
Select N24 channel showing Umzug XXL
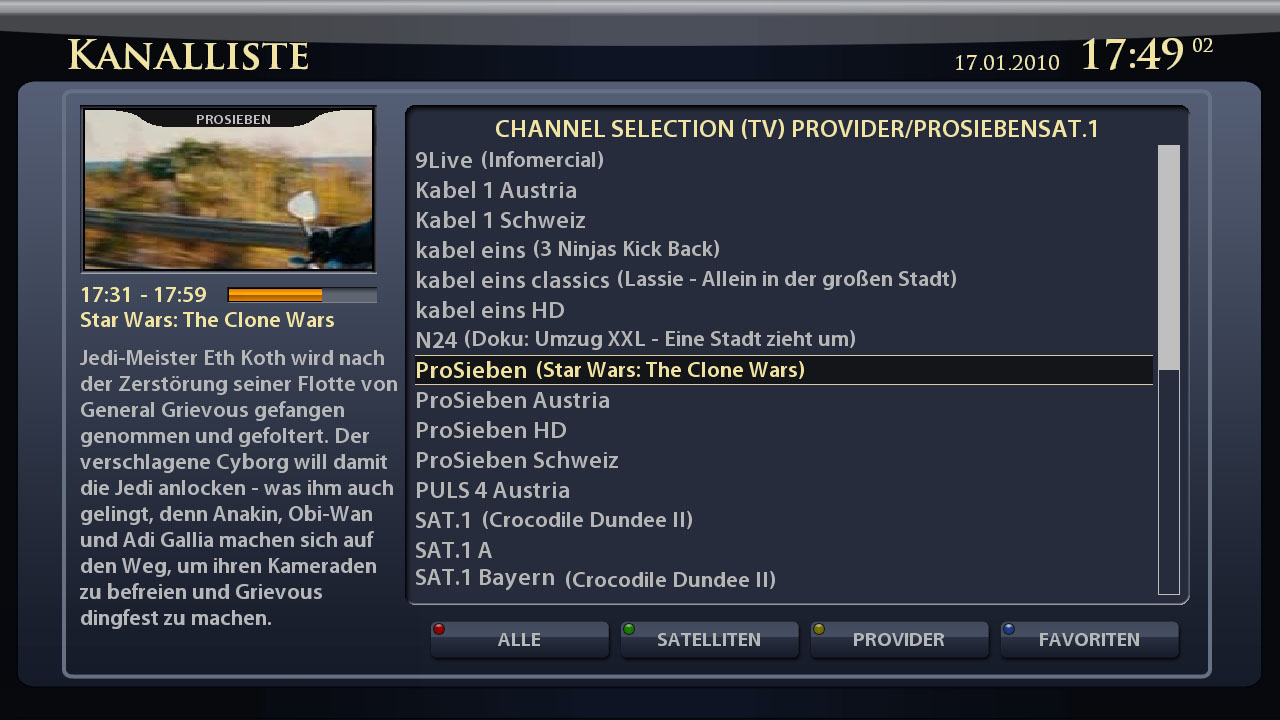(x=784, y=340)
